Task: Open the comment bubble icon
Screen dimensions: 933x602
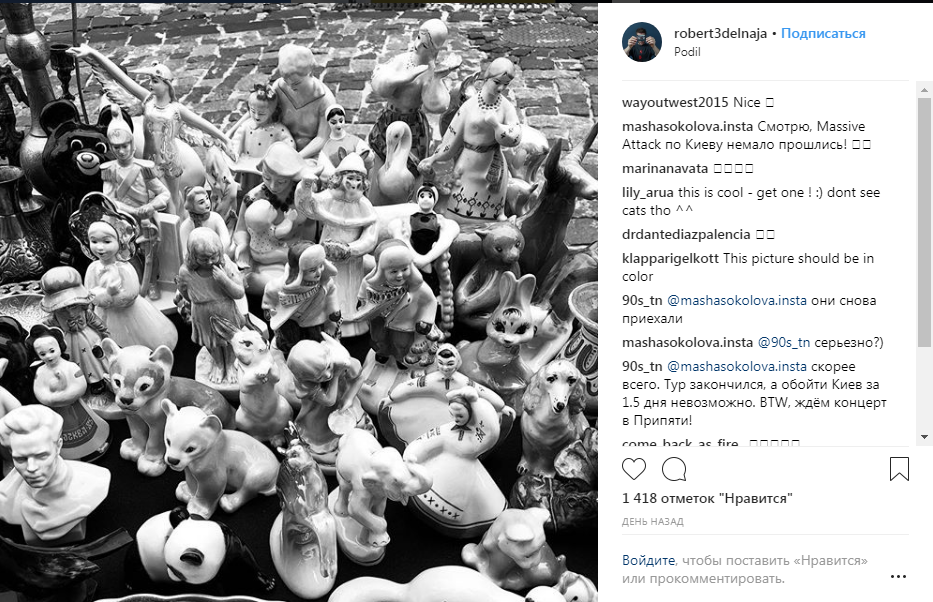Action: click(x=674, y=469)
